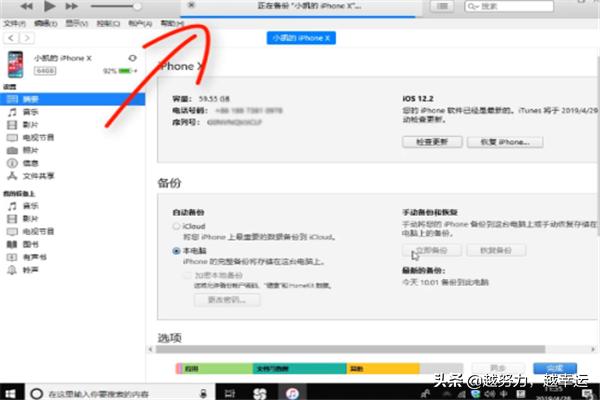Click the blue 完成 button
The height and width of the screenshot is (400, 600).
pyautogui.click(x=555, y=368)
